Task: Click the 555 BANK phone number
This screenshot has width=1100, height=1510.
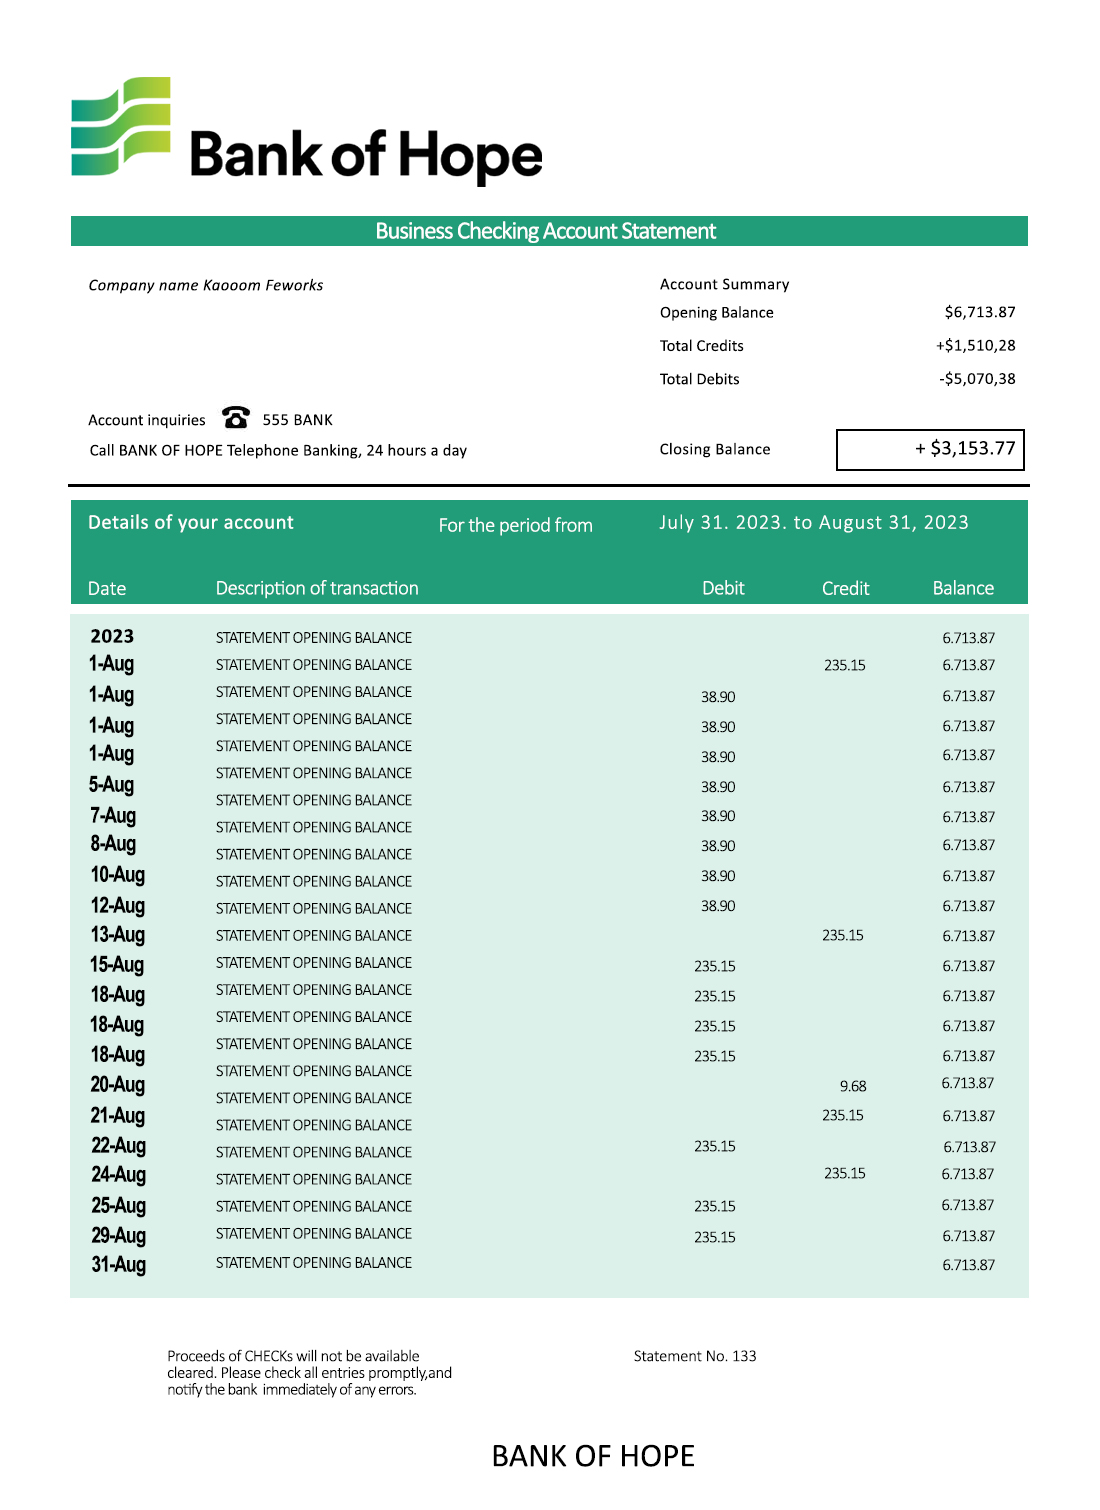Action: (x=297, y=420)
